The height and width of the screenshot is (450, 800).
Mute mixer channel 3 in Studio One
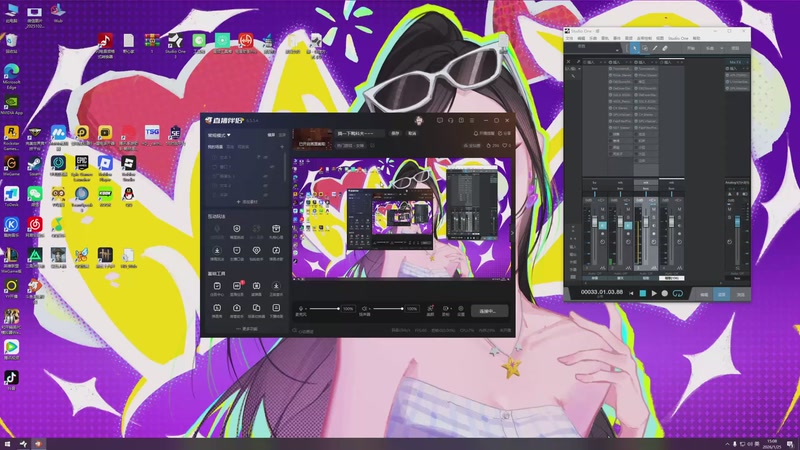click(x=654, y=209)
